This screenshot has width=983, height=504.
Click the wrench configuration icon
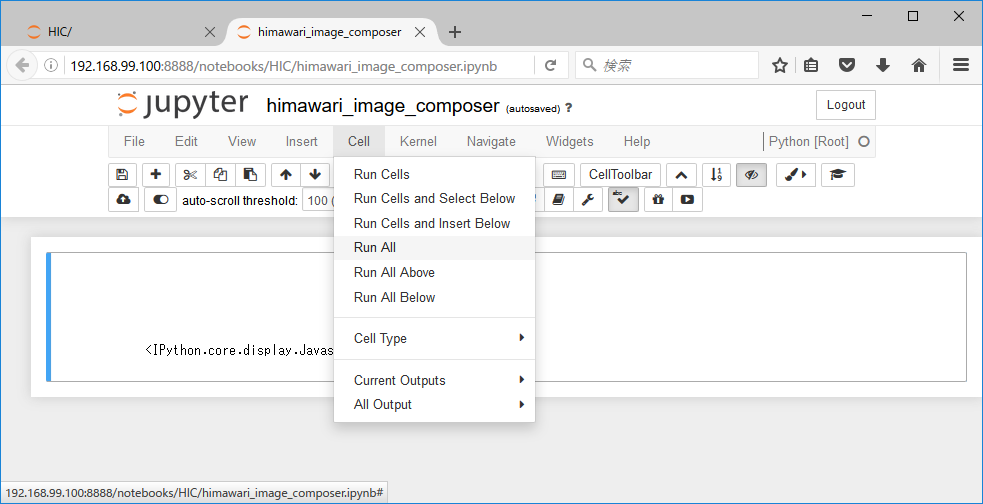pos(588,200)
